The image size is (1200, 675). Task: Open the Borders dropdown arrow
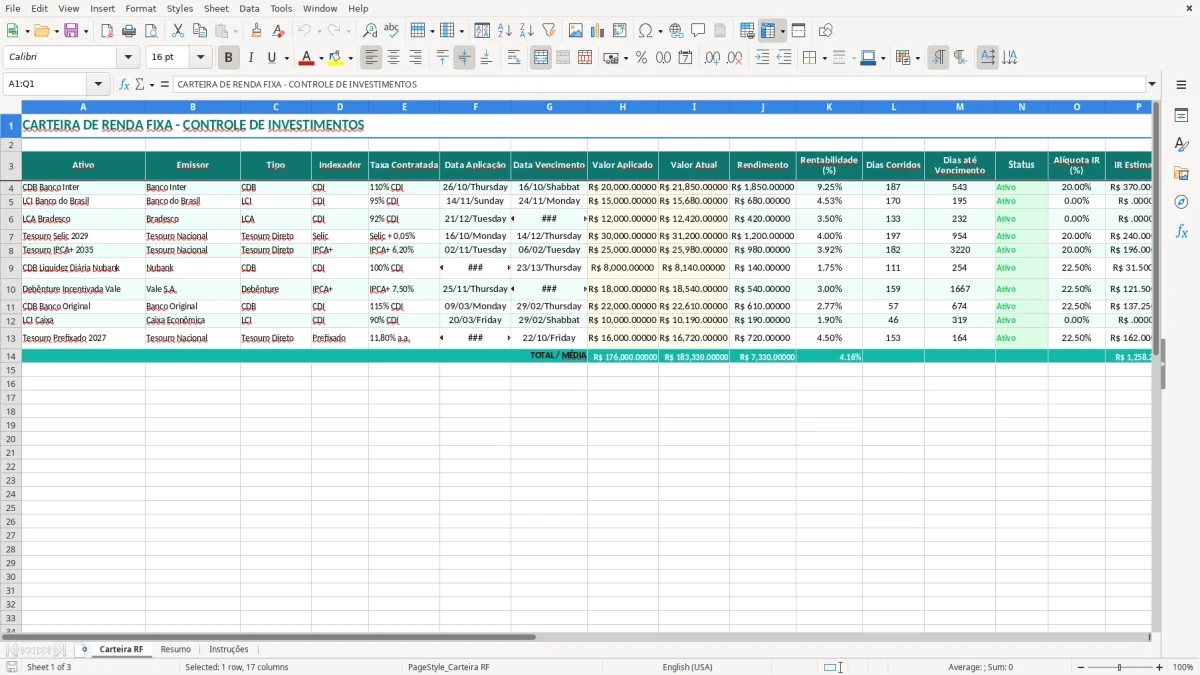825,58
